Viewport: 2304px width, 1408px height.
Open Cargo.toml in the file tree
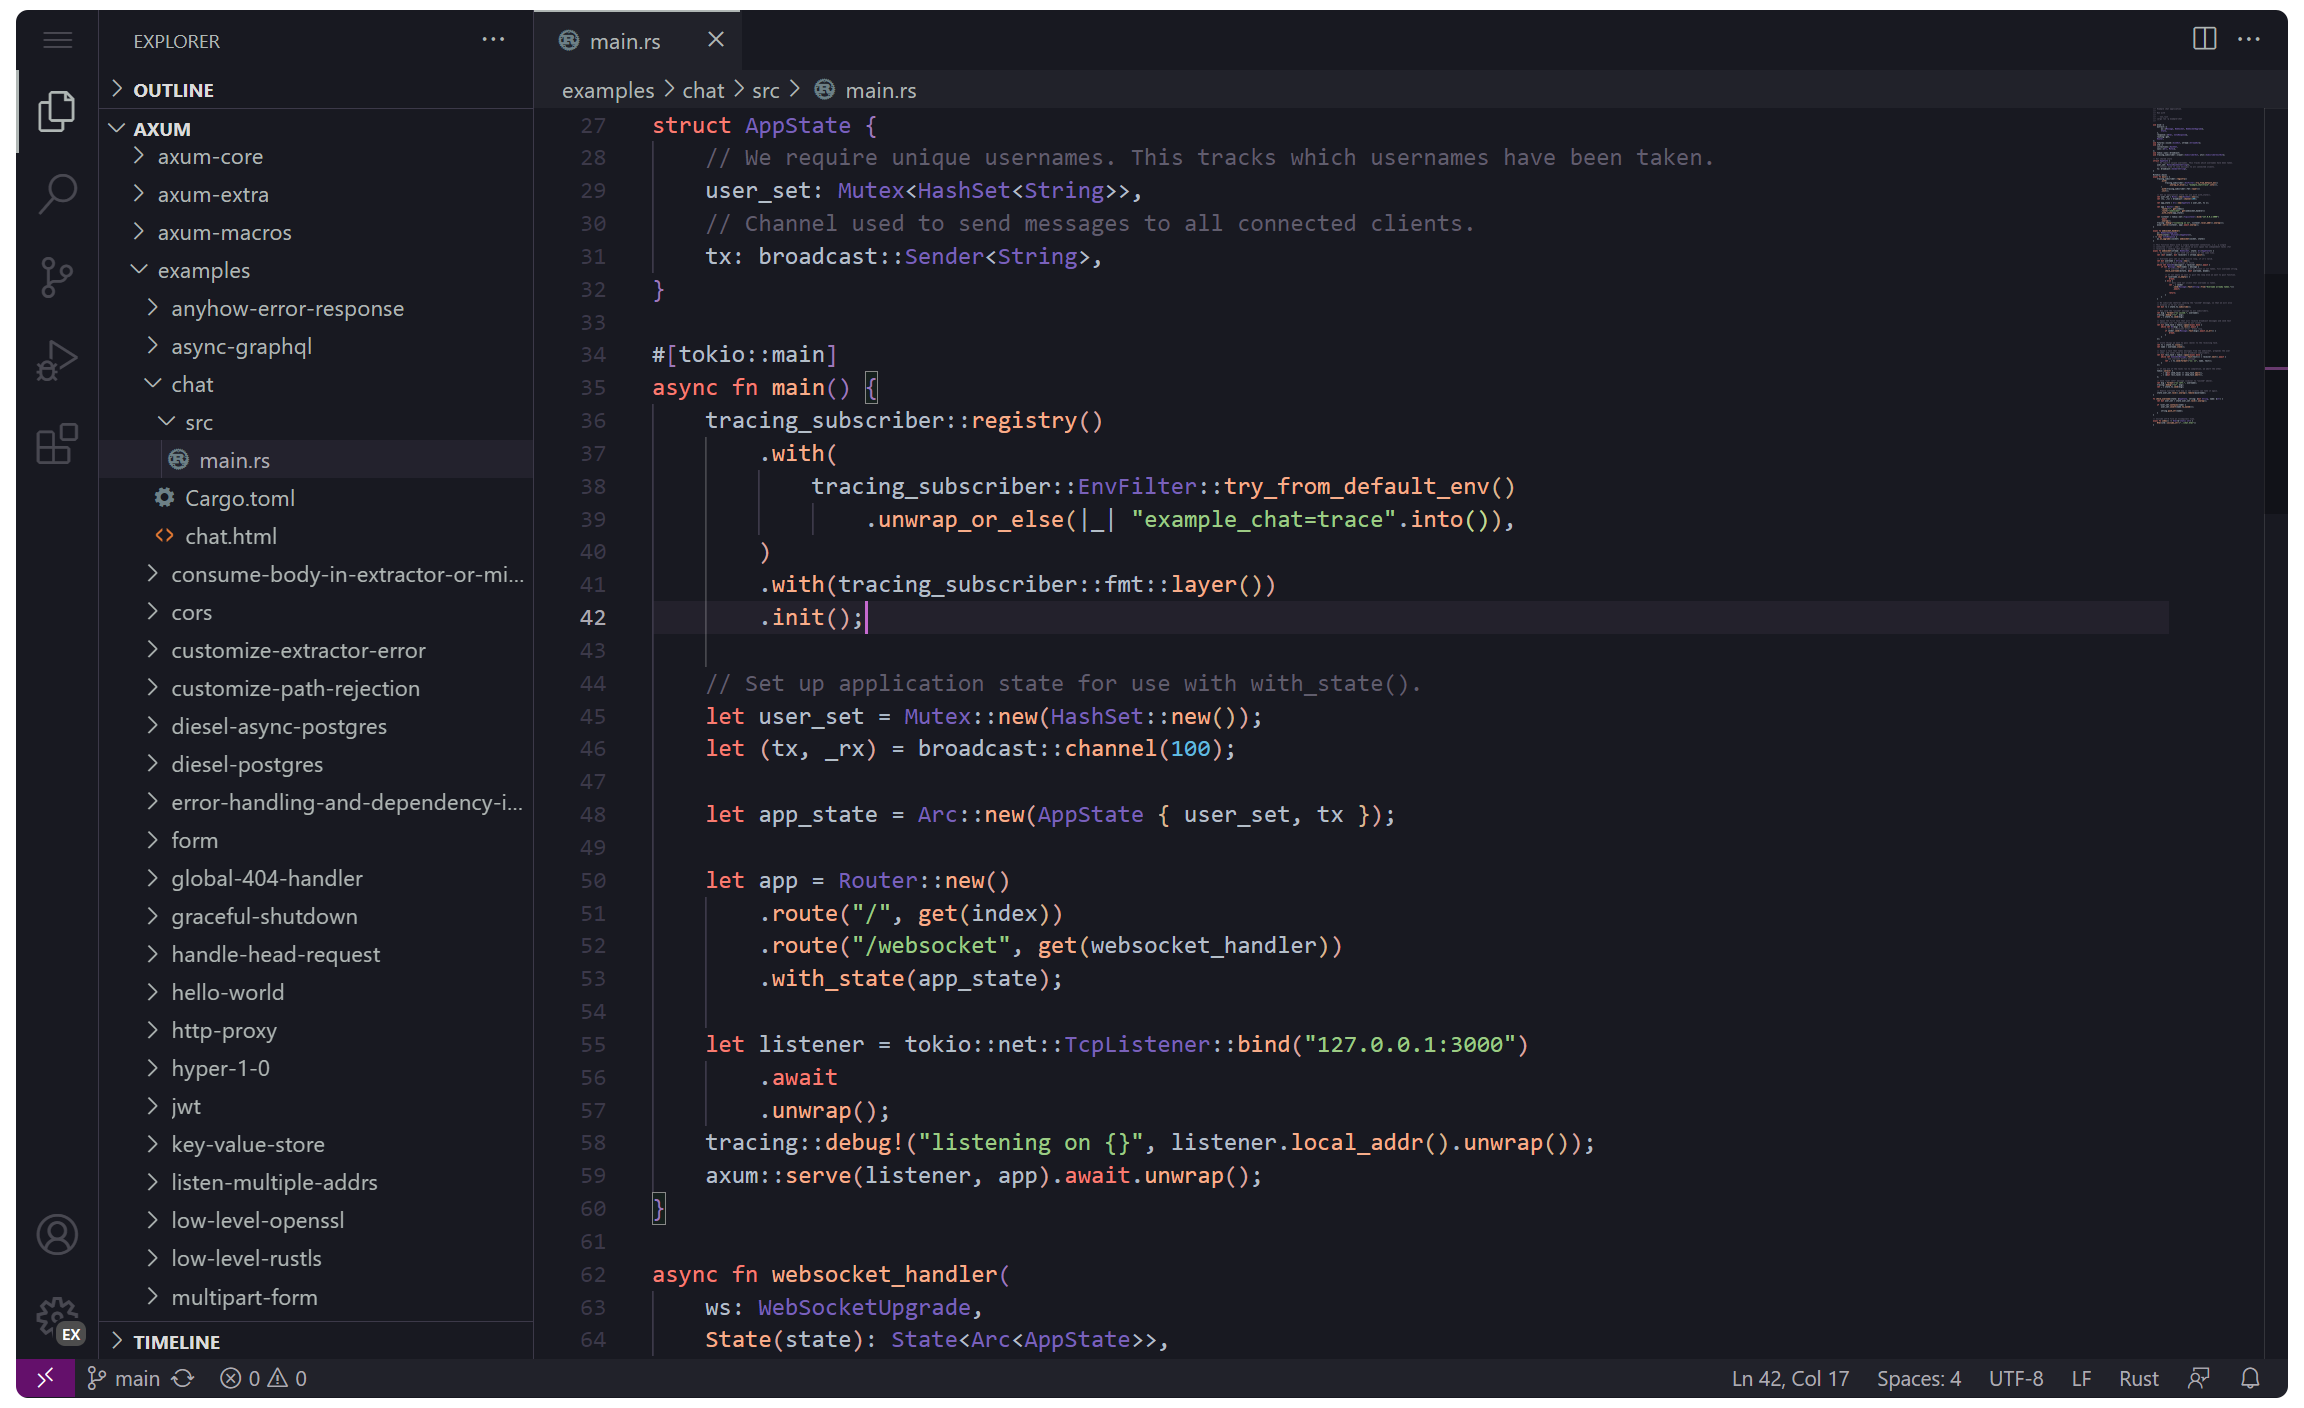[x=239, y=498]
